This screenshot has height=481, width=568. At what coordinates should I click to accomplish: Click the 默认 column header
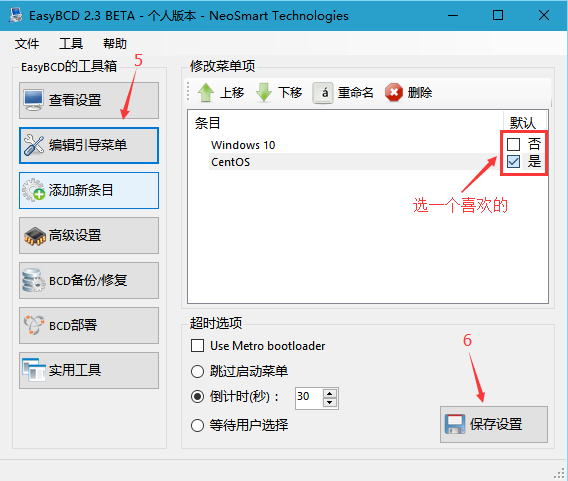pos(522,123)
